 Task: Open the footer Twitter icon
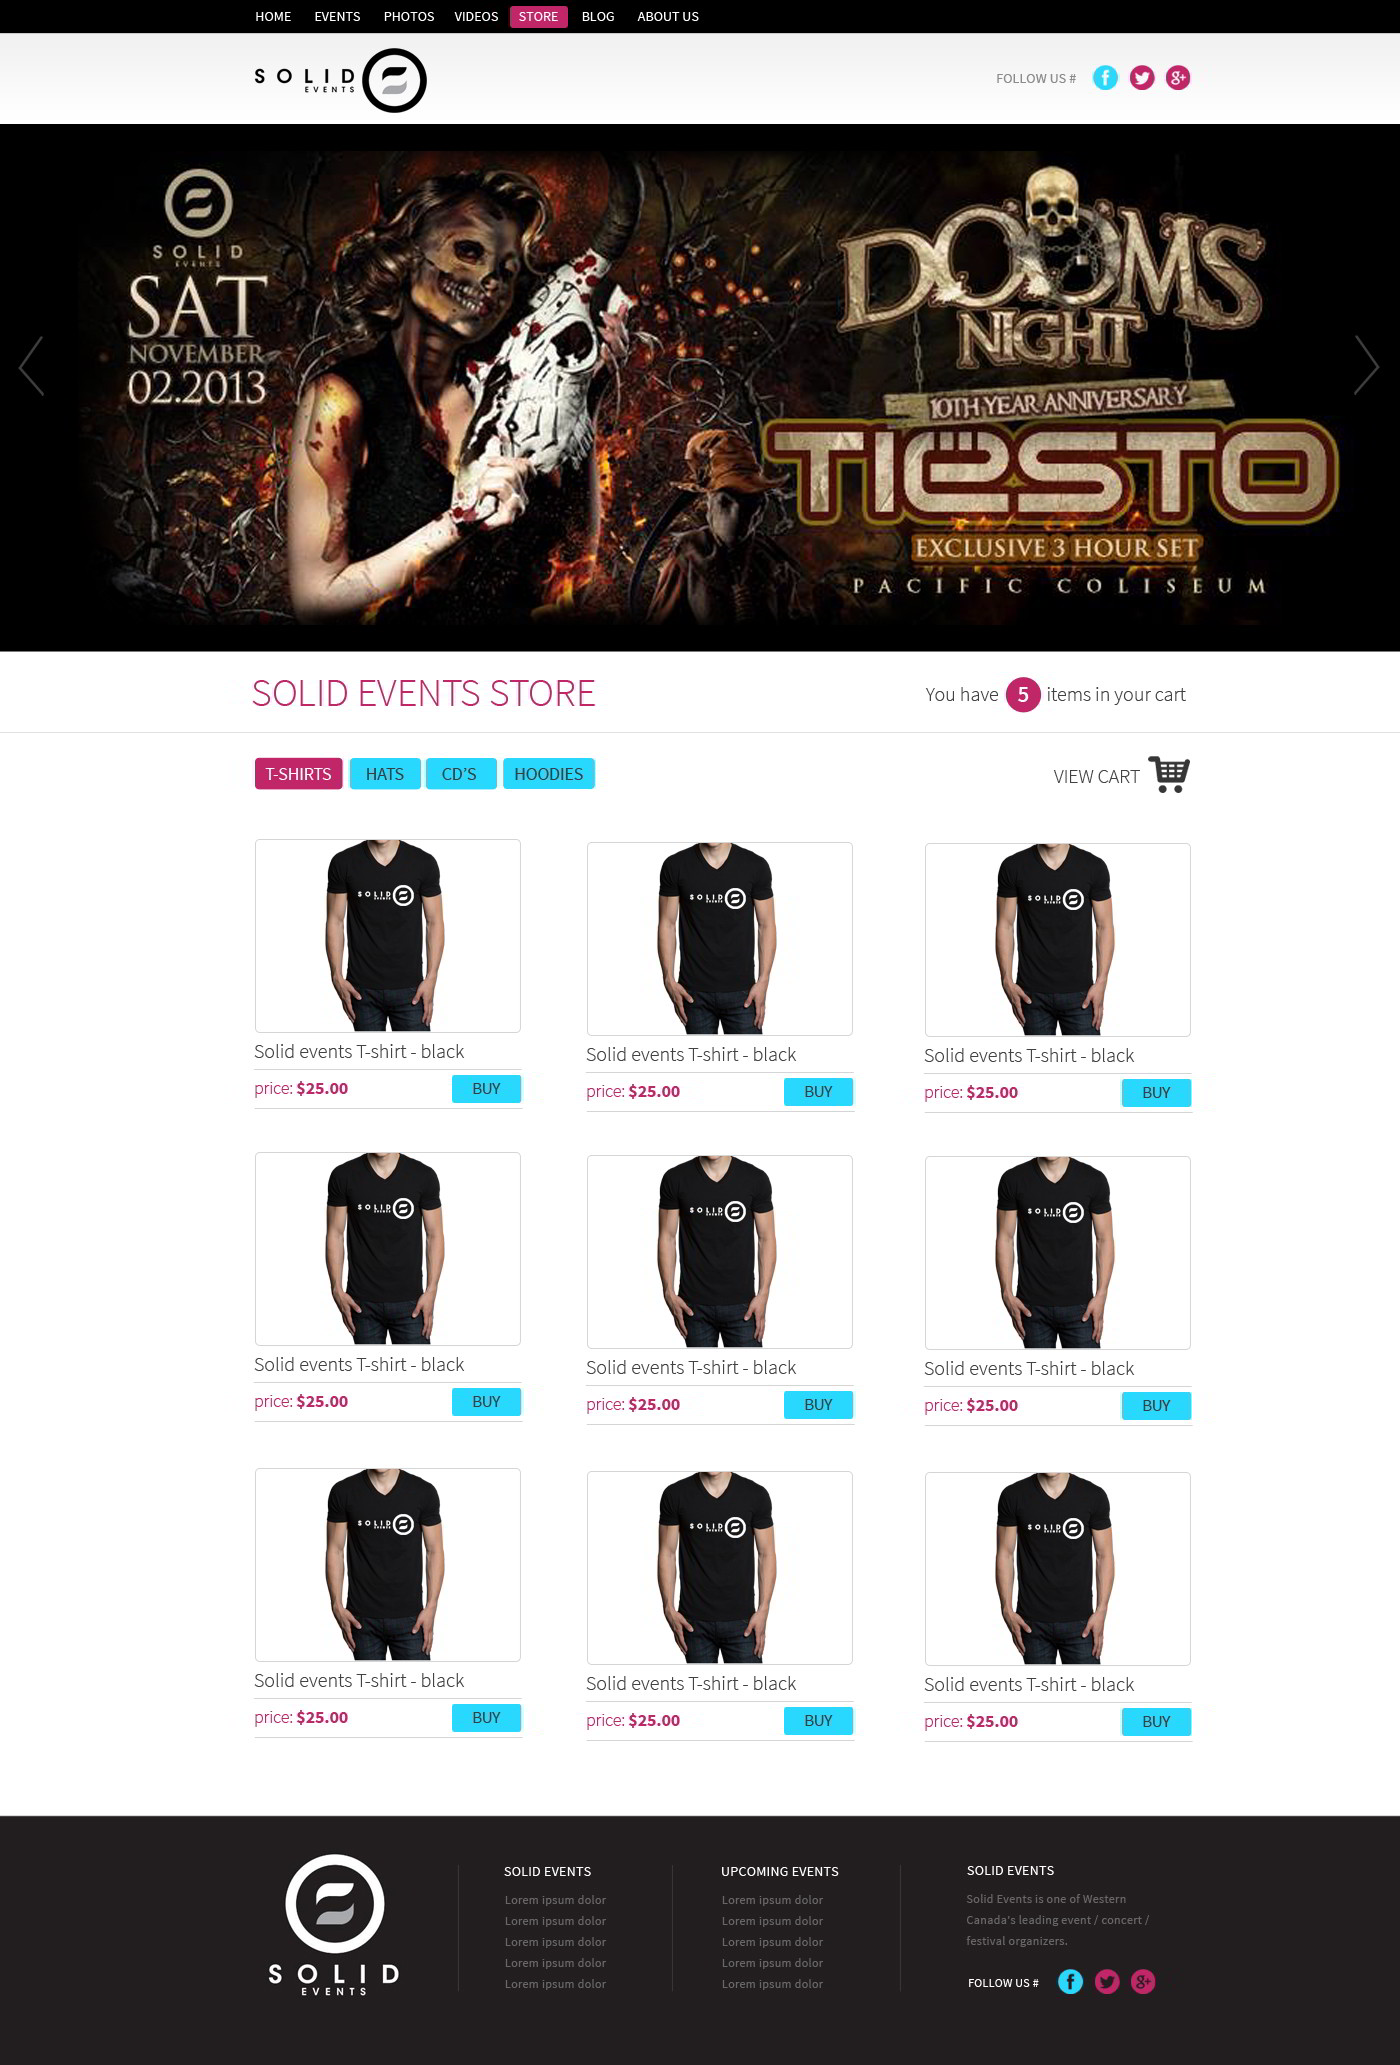coord(1107,1981)
